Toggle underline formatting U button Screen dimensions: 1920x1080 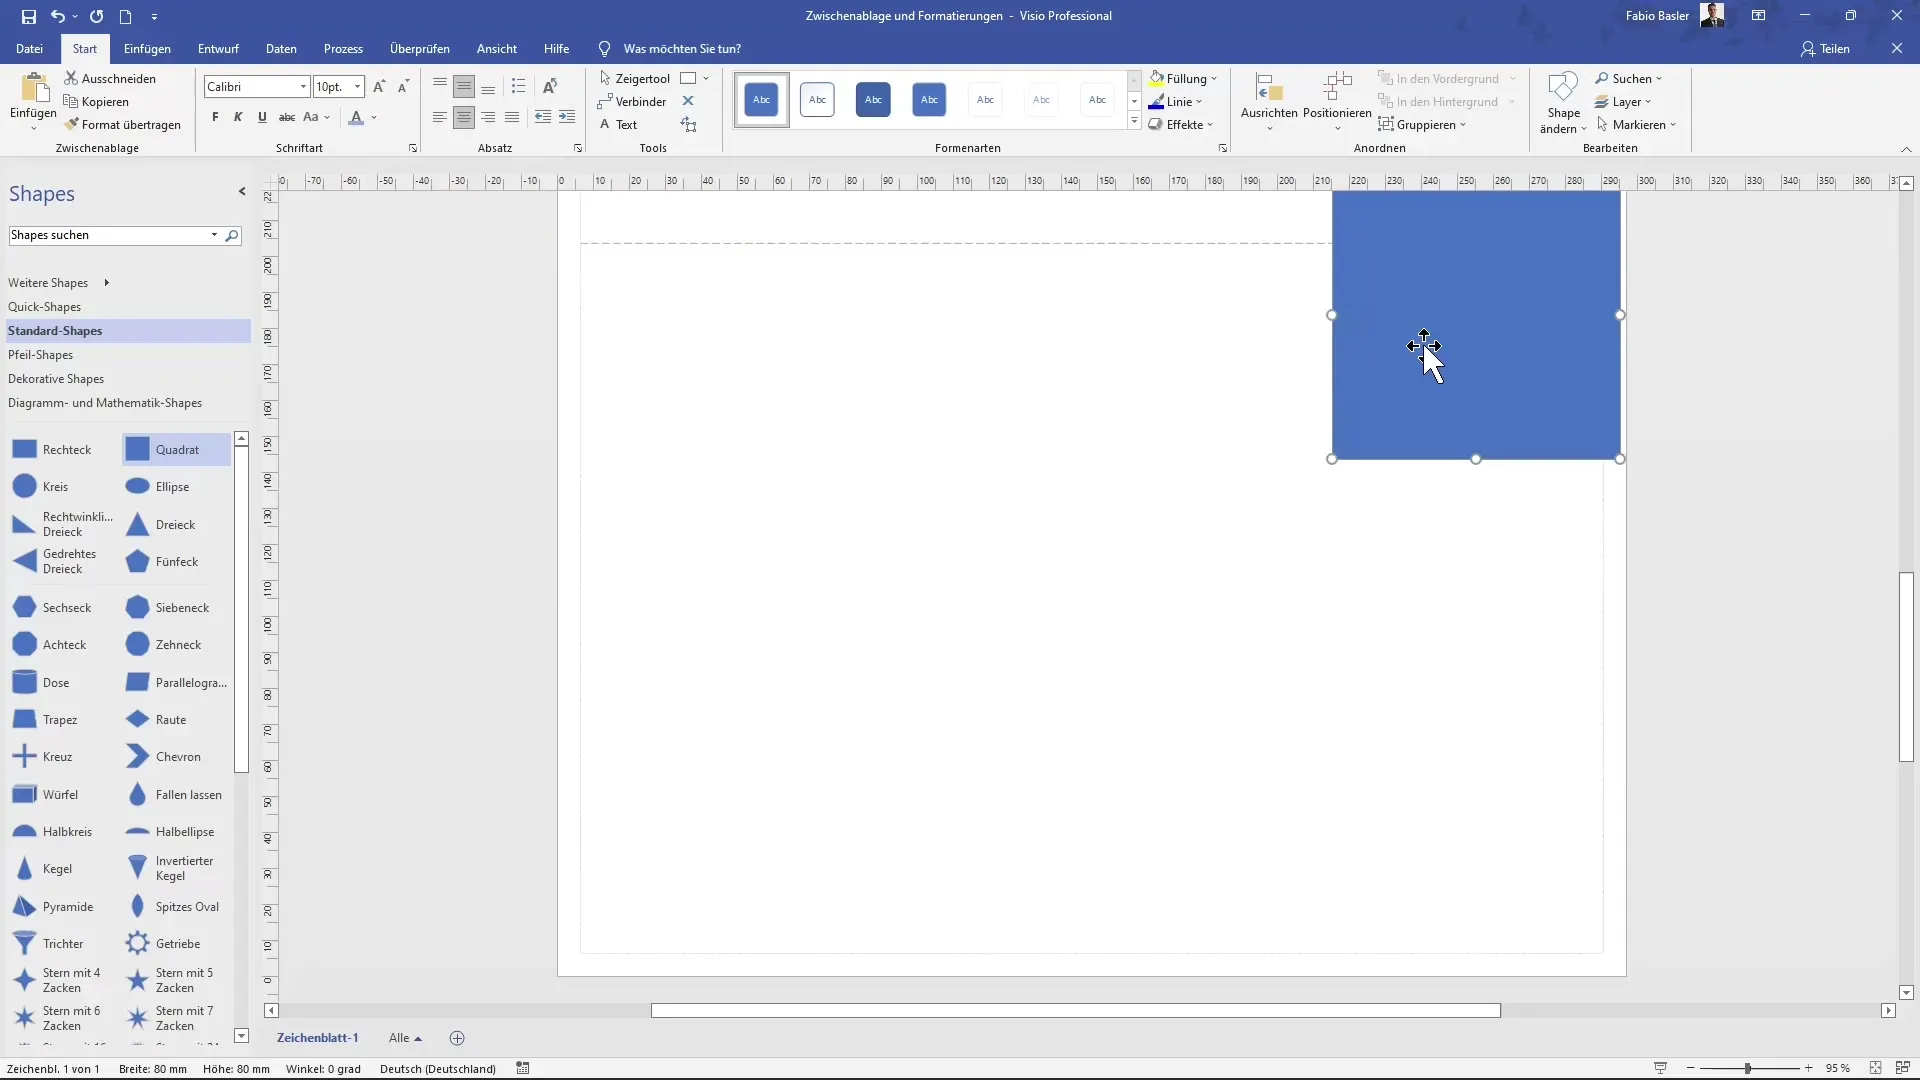[262, 117]
